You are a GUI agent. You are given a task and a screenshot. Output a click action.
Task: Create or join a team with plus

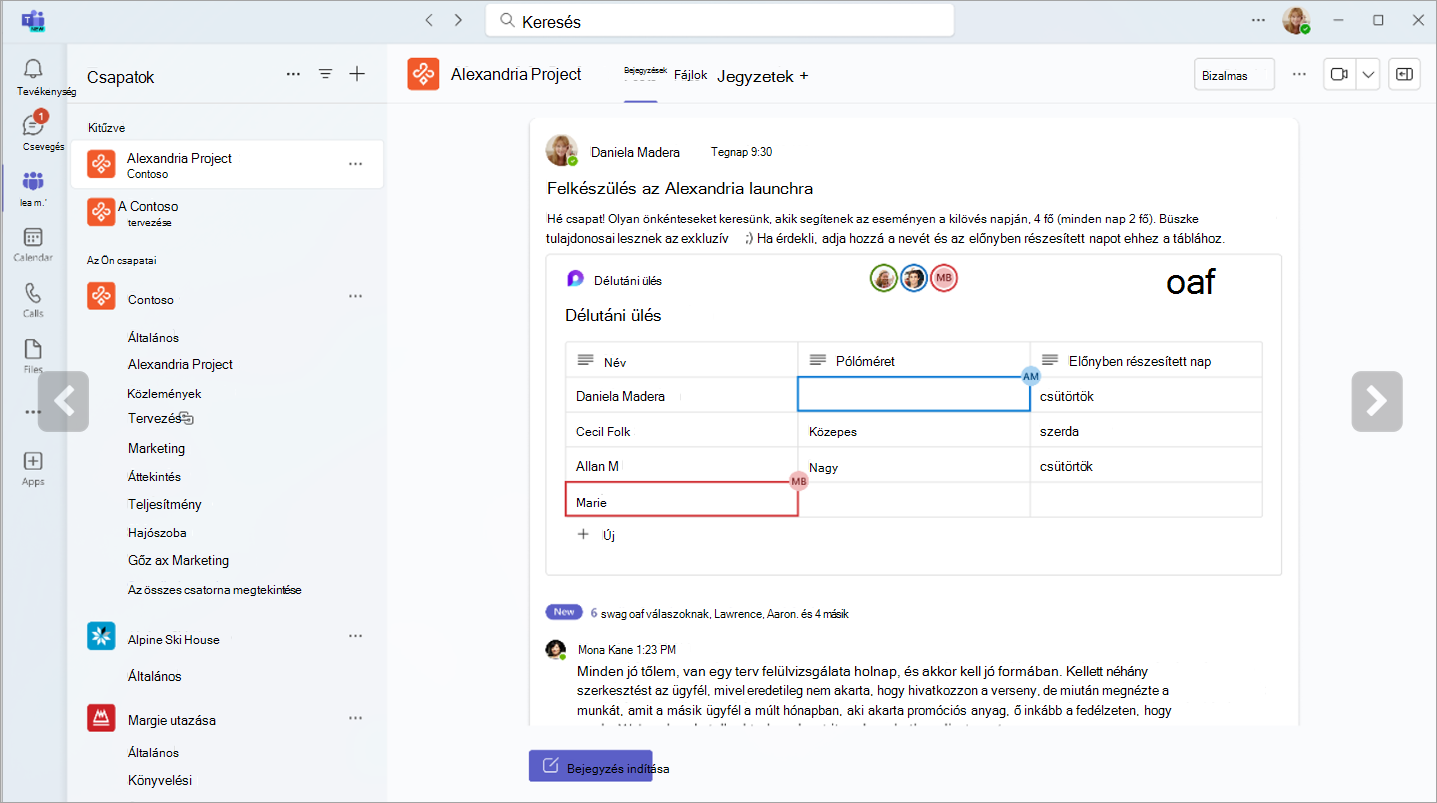point(357,74)
